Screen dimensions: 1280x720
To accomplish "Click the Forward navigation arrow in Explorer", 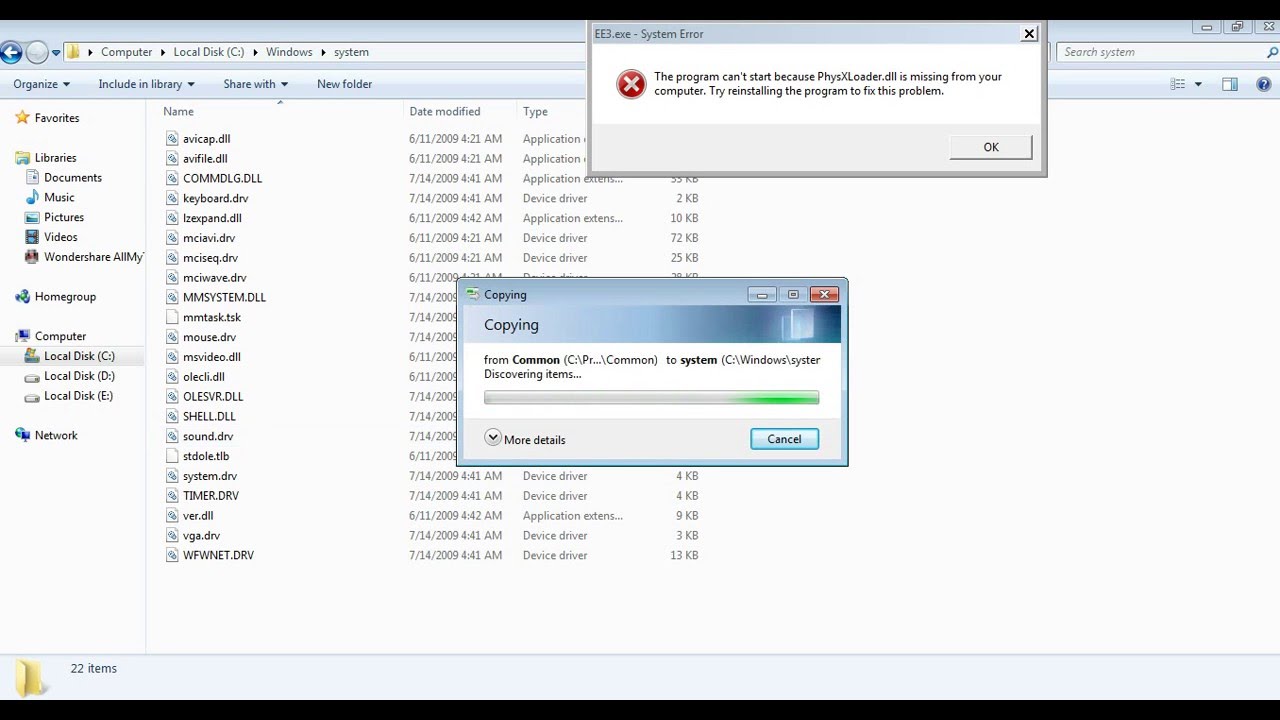I will point(37,52).
